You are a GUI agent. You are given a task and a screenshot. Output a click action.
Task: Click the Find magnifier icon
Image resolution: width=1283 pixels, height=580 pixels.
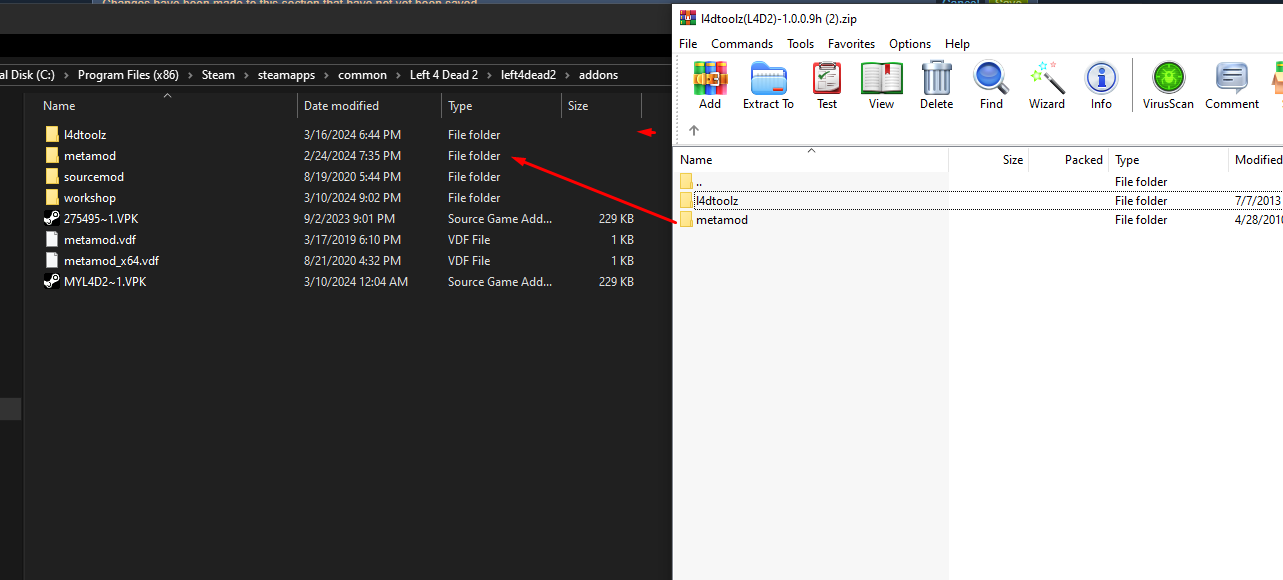pos(991,79)
